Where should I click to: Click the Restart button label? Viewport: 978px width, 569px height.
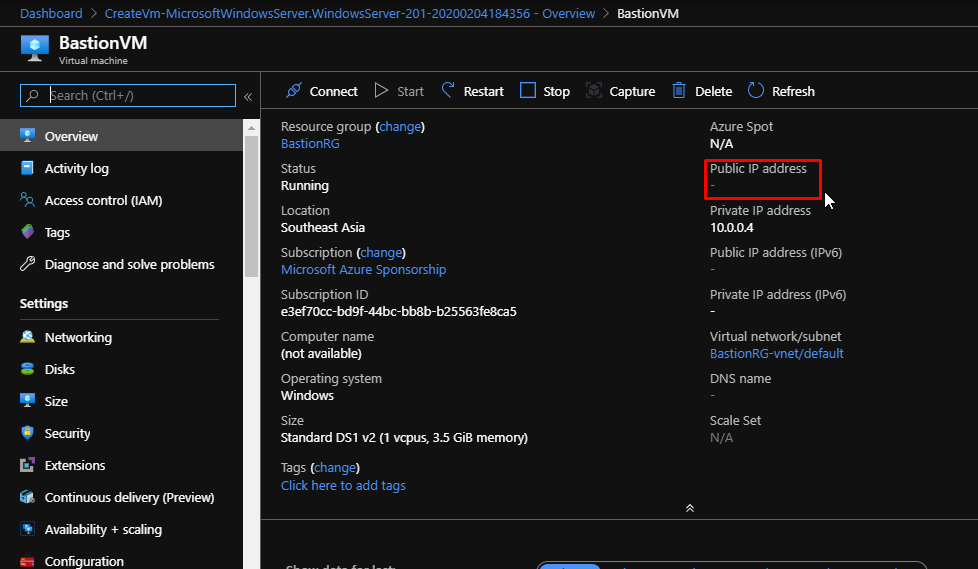[483, 91]
